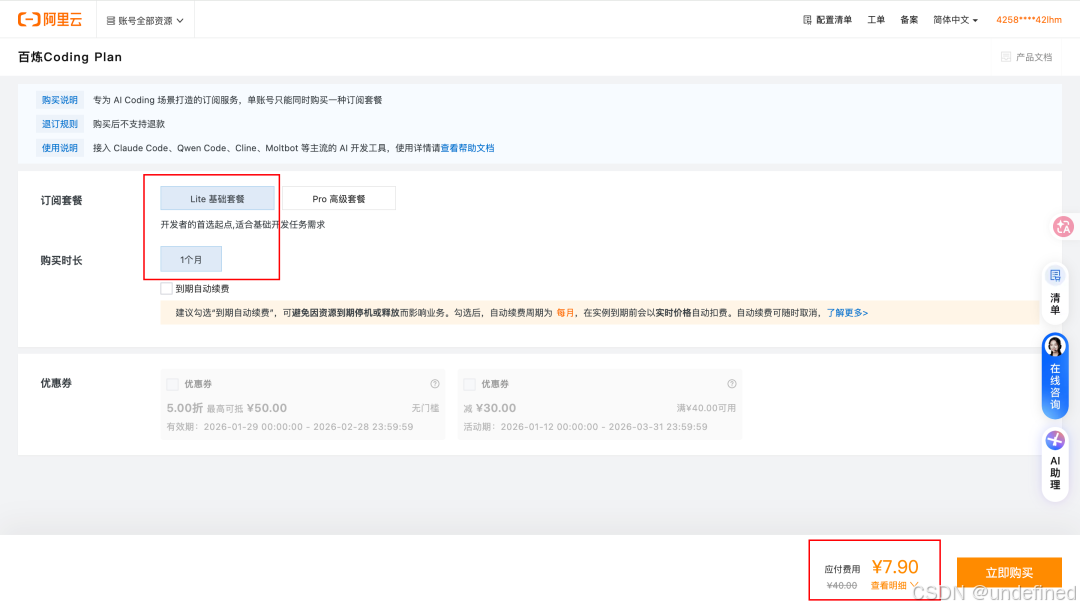This screenshot has height=610, width=1080.
Task: Click the translation icon on the right edge
Action: (x=1063, y=226)
